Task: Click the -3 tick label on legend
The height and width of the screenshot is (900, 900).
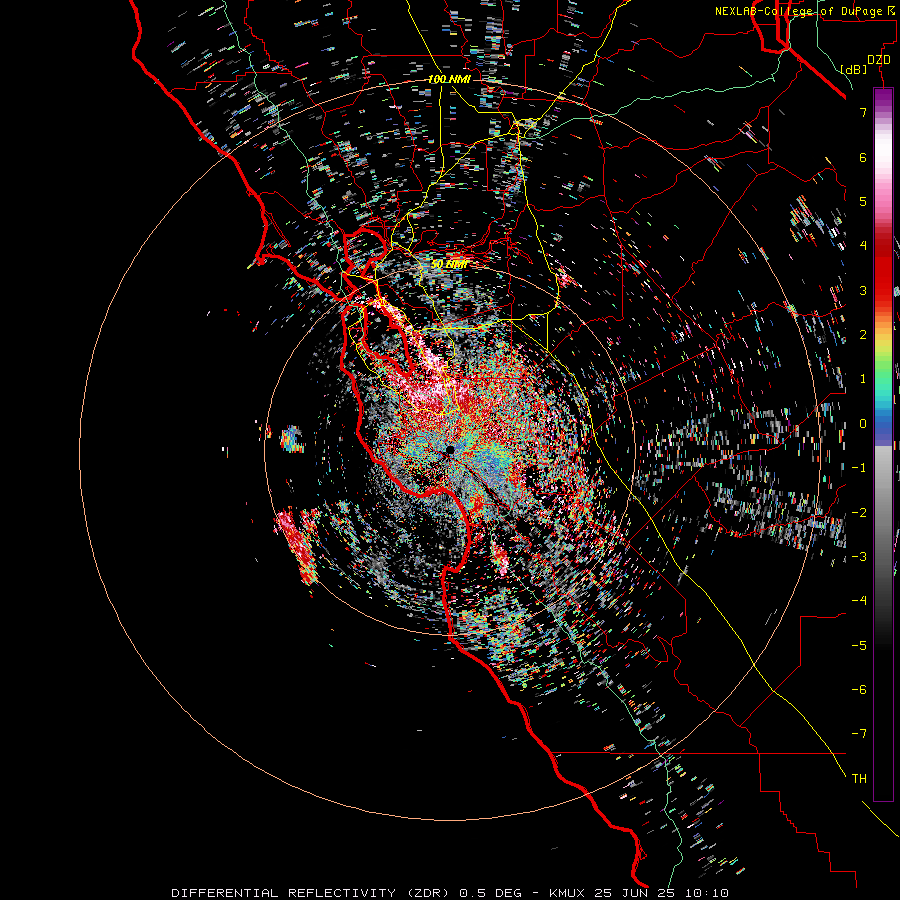Action: (859, 557)
